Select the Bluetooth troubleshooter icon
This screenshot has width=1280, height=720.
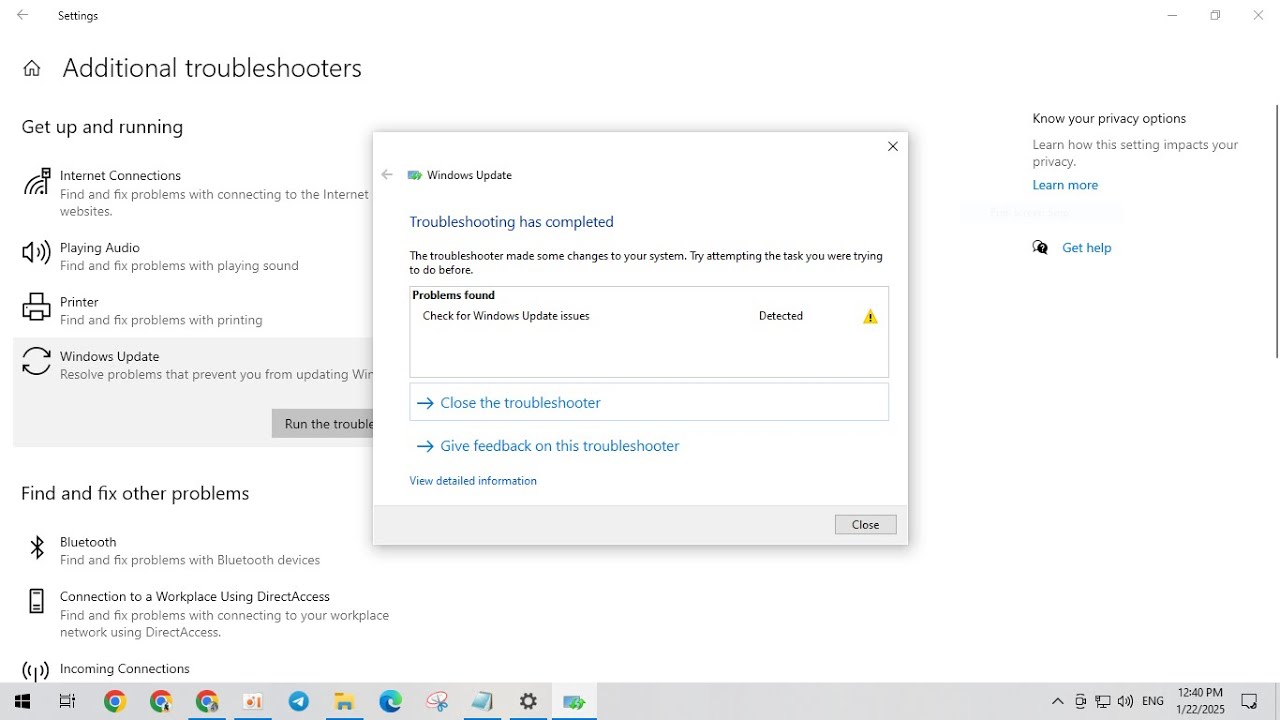tap(37, 547)
